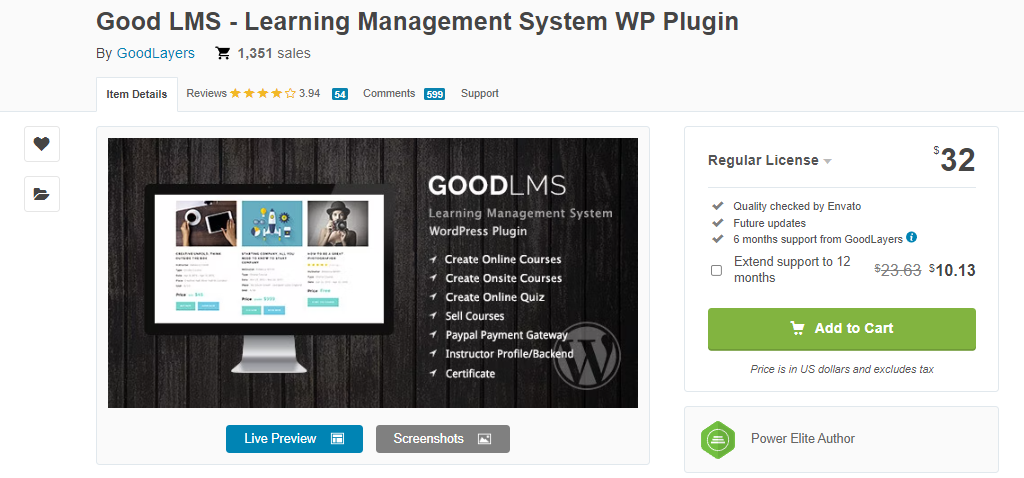The image size is (1024, 478).
Task: Click the $10.13 discounted support price
Action: pyautogui.click(x=952, y=270)
